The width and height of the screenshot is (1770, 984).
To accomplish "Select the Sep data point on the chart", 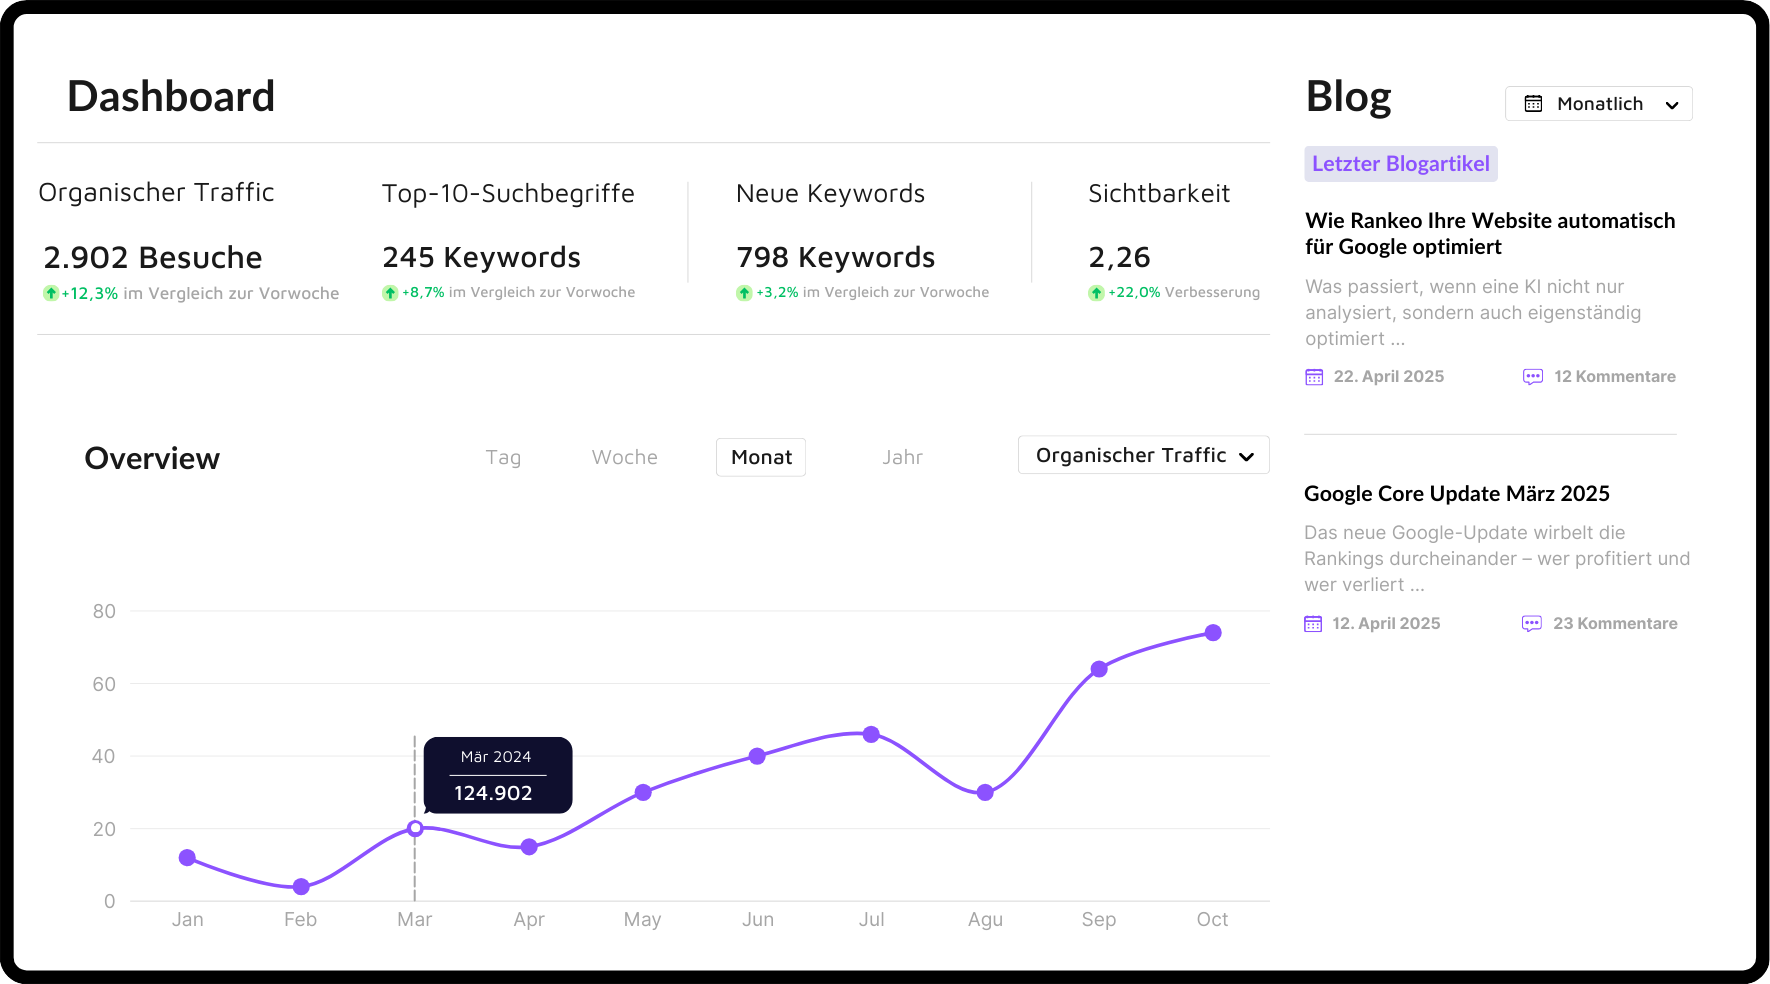I will [1099, 669].
